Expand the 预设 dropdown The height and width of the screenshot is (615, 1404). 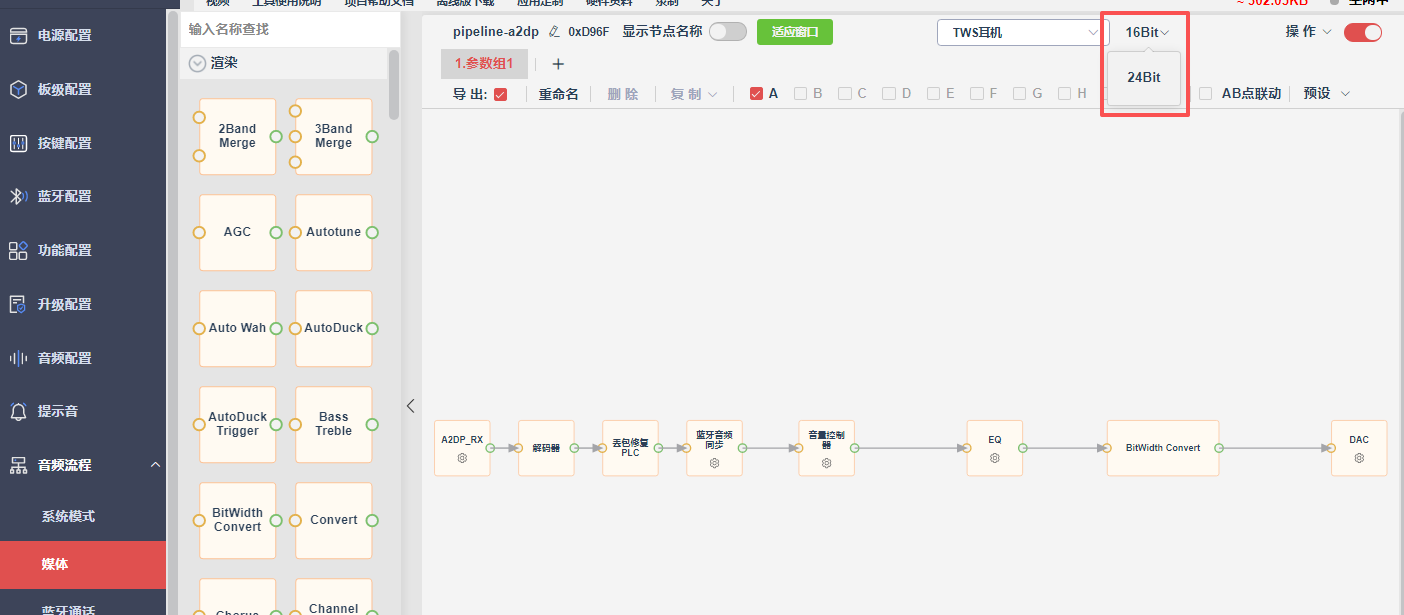pyautogui.click(x=1327, y=94)
